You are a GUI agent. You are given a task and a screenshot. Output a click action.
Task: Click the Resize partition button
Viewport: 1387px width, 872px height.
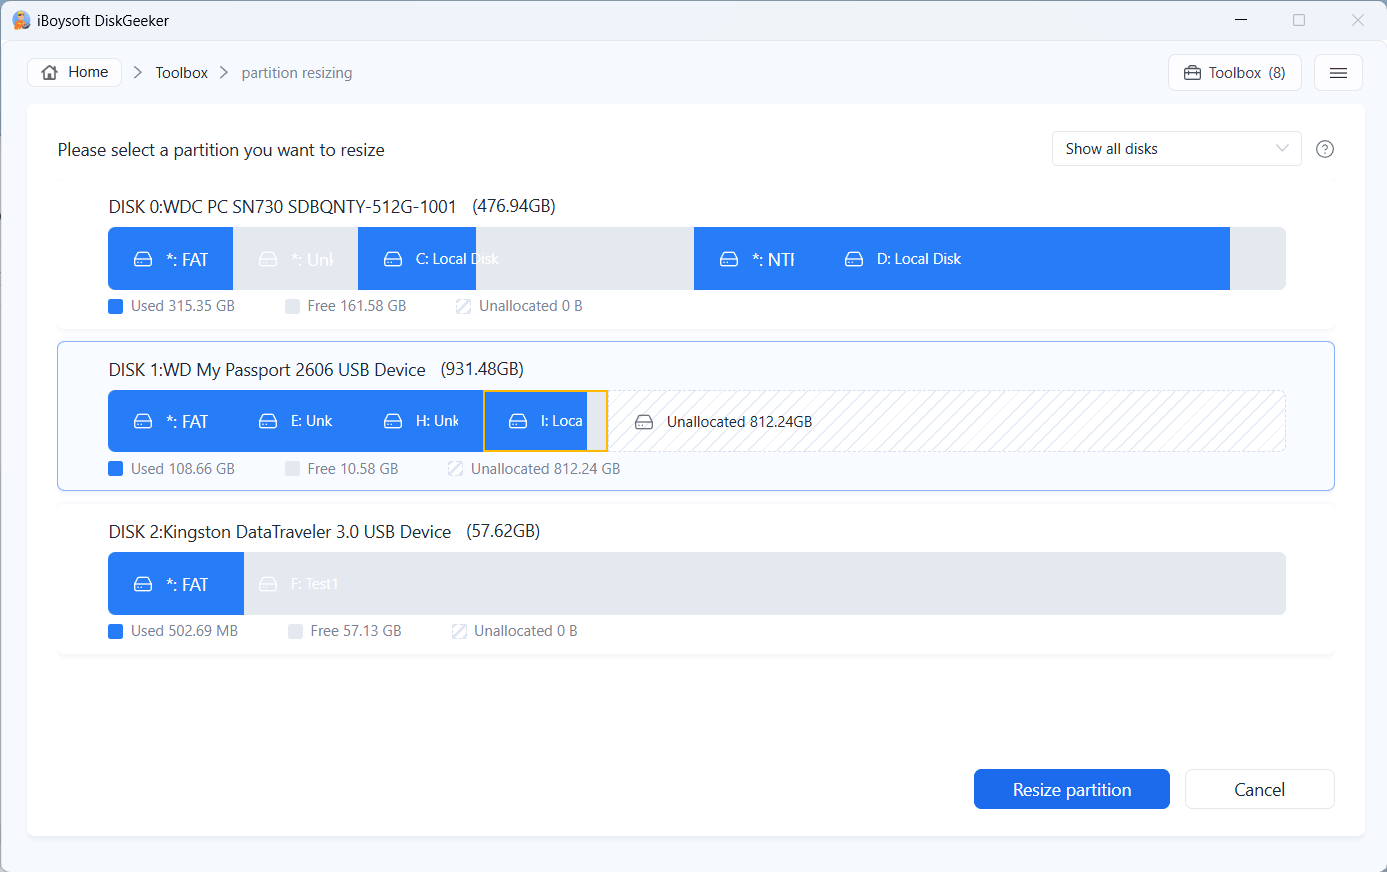tap(1072, 789)
